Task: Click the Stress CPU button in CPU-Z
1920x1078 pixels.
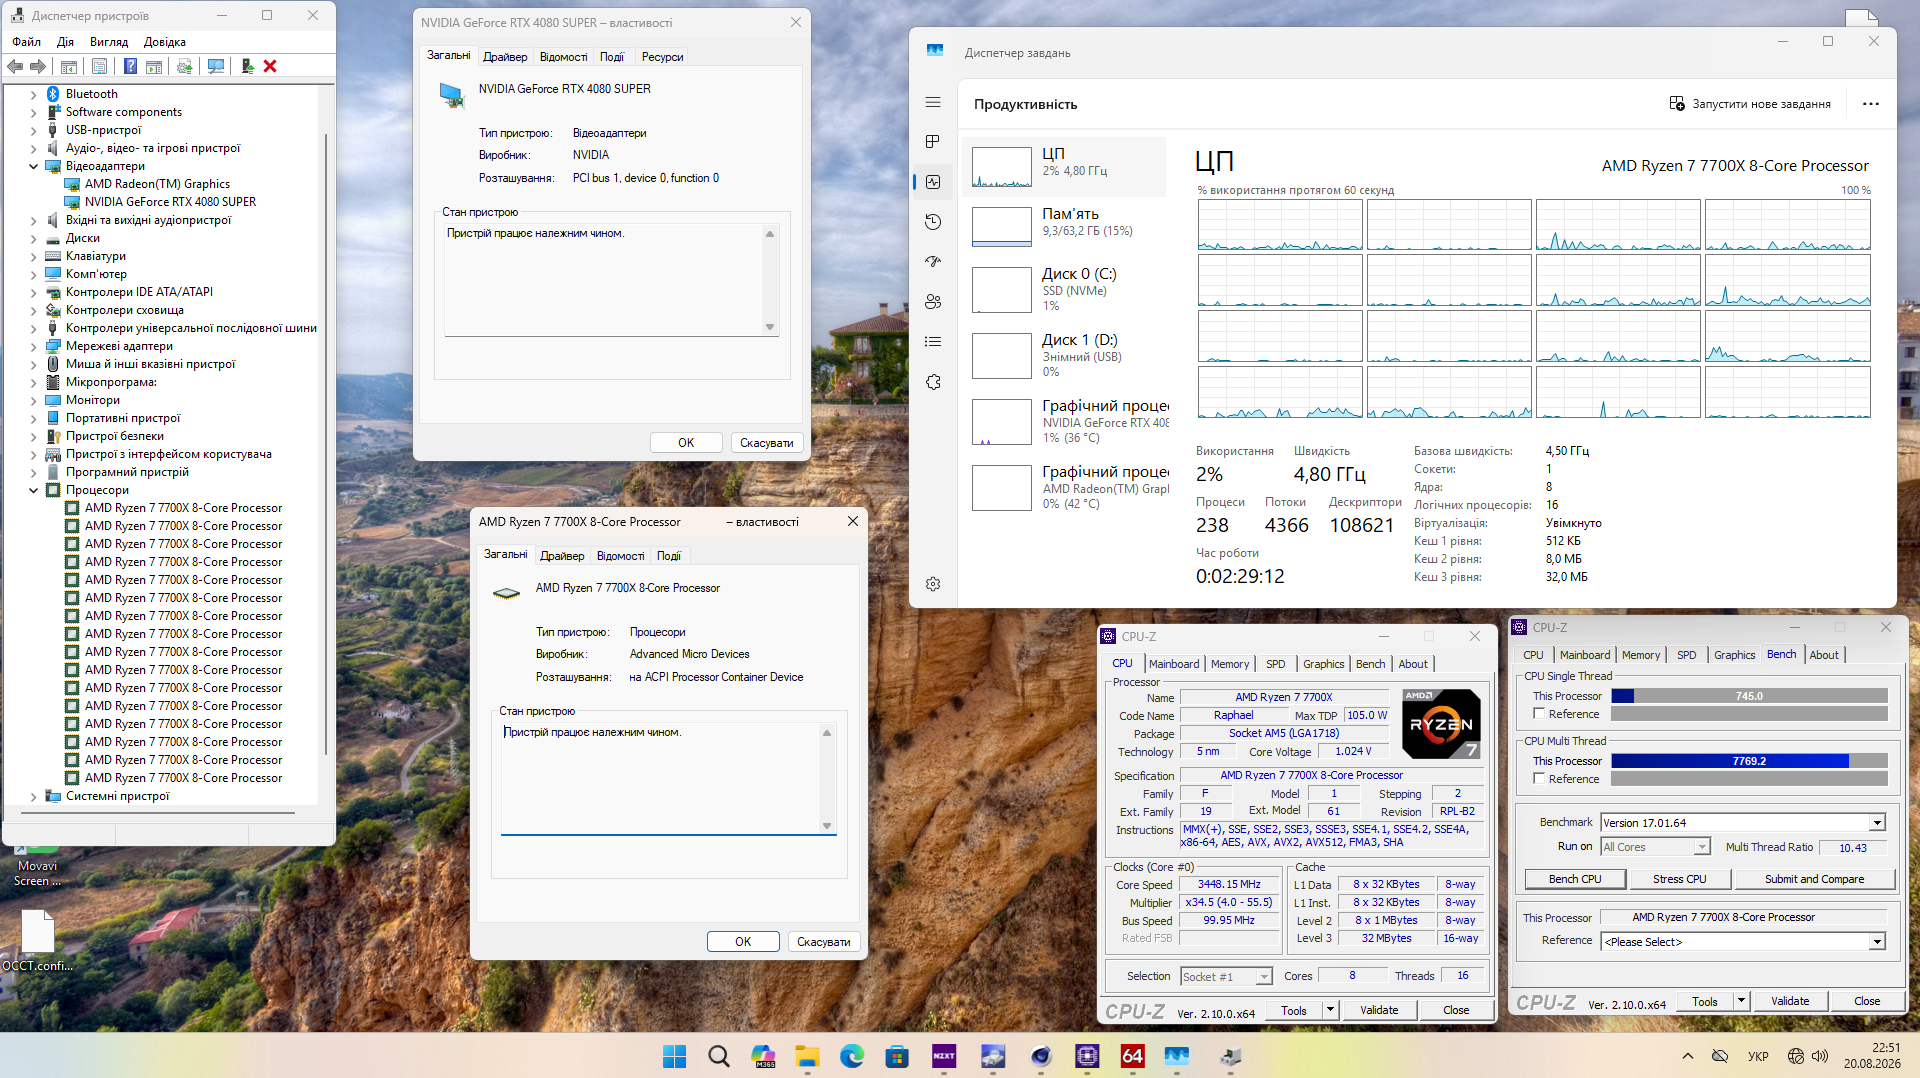Action: (x=1680, y=879)
